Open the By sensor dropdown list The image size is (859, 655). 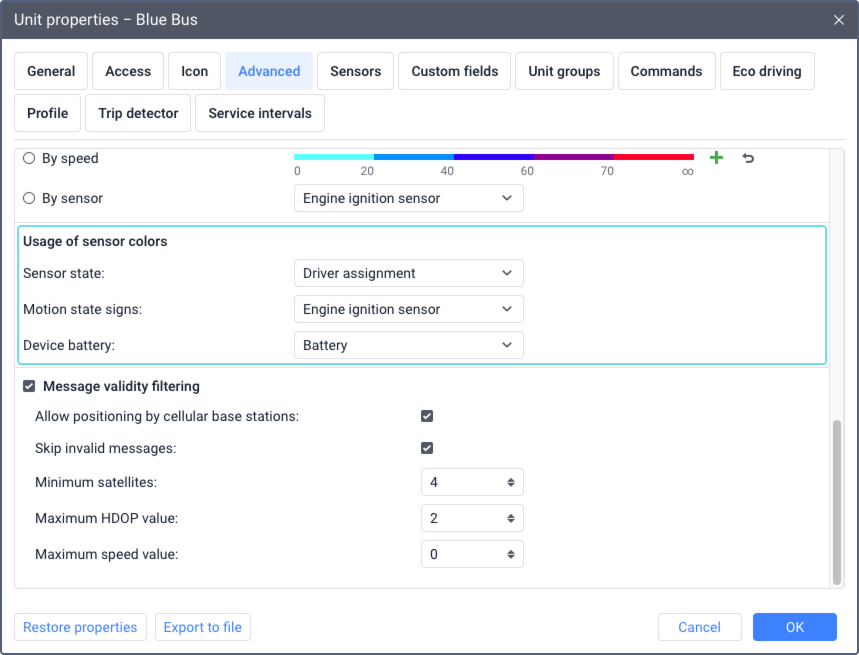[x=408, y=198]
